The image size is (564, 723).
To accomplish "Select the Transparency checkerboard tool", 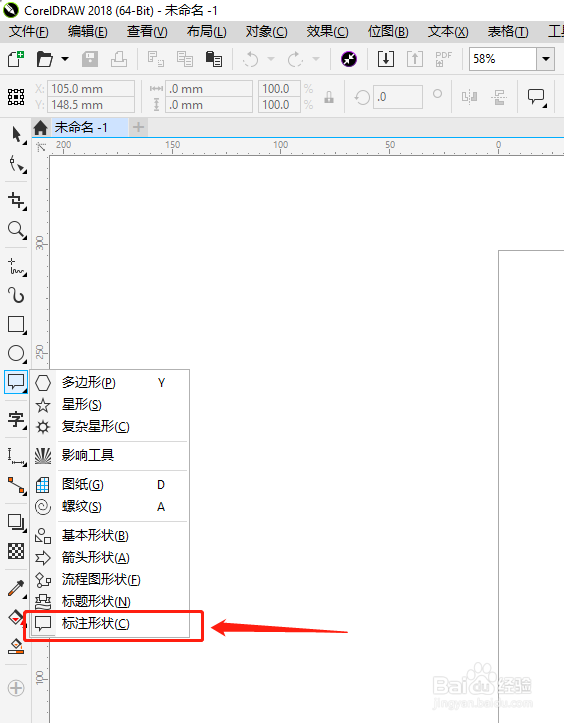I will click(x=17, y=551).
